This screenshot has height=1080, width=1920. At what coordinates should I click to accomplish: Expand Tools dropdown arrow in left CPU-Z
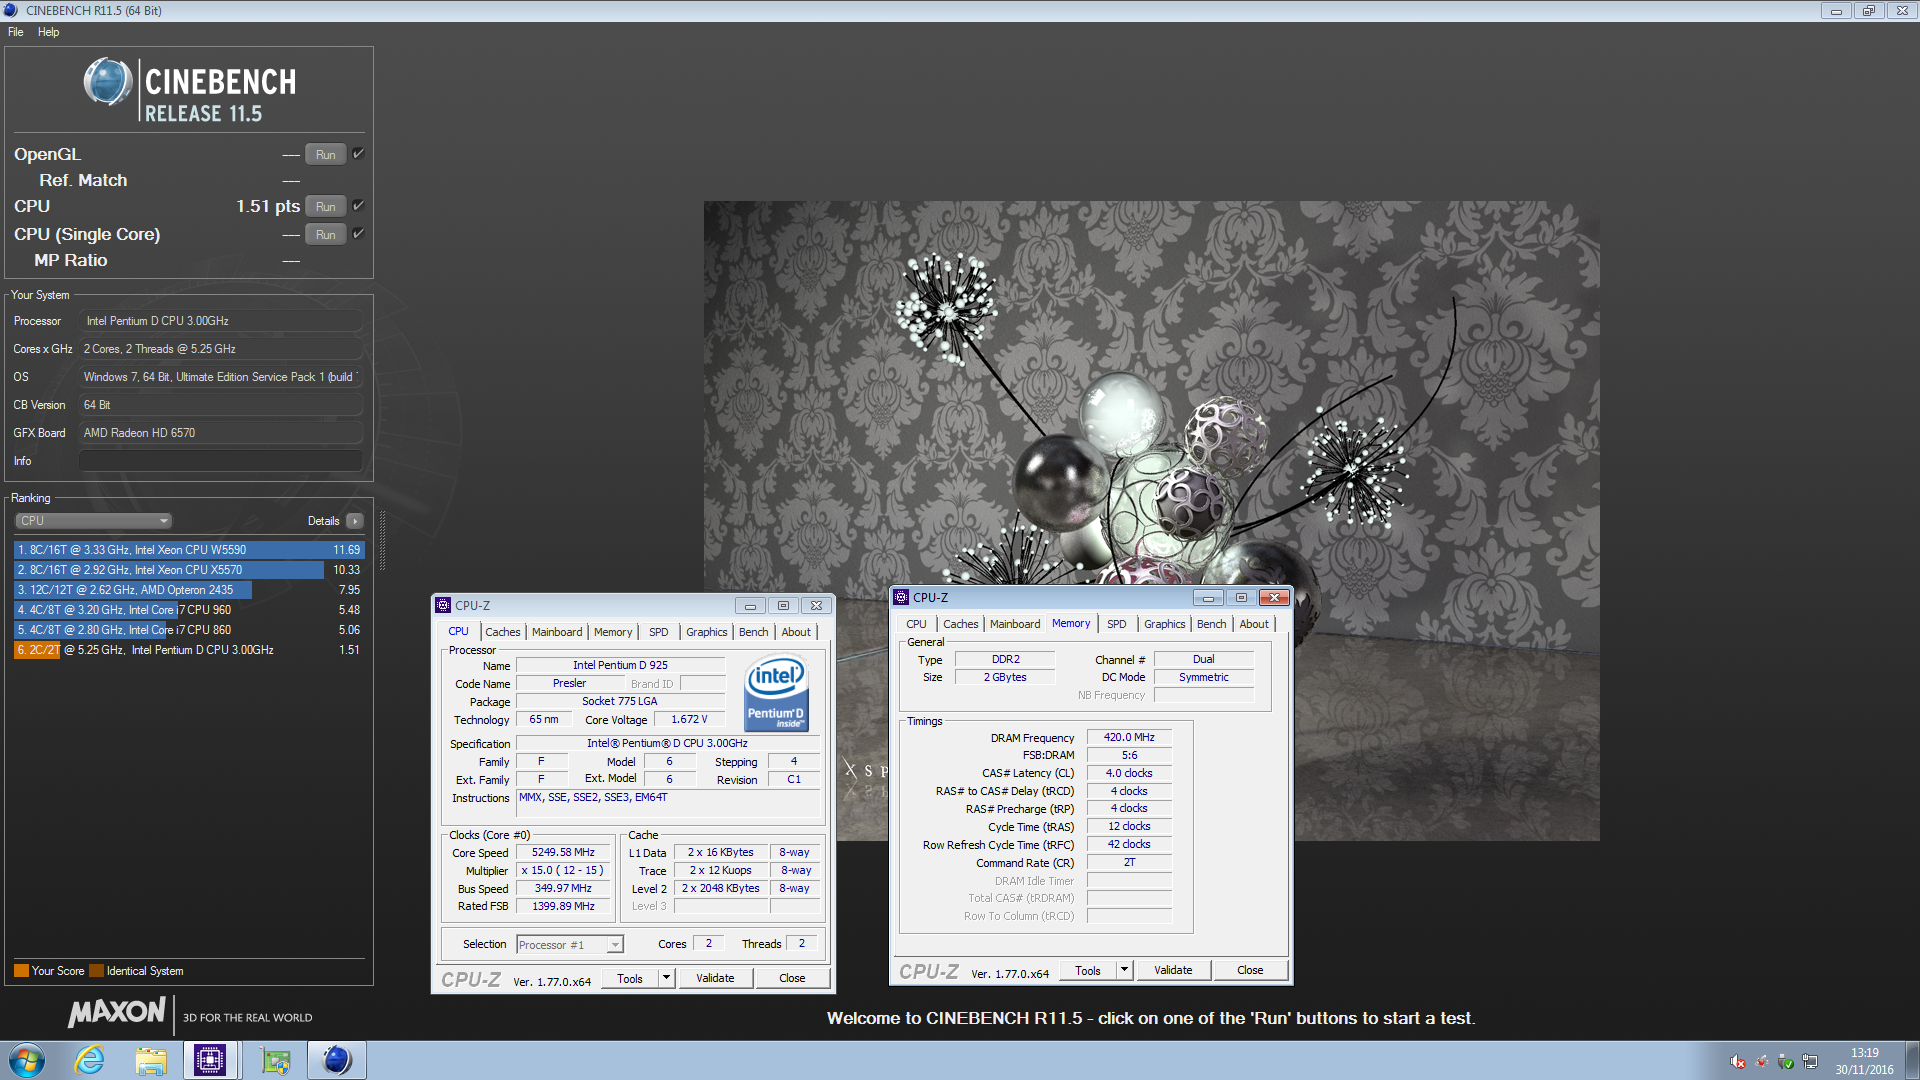(667, 979)
